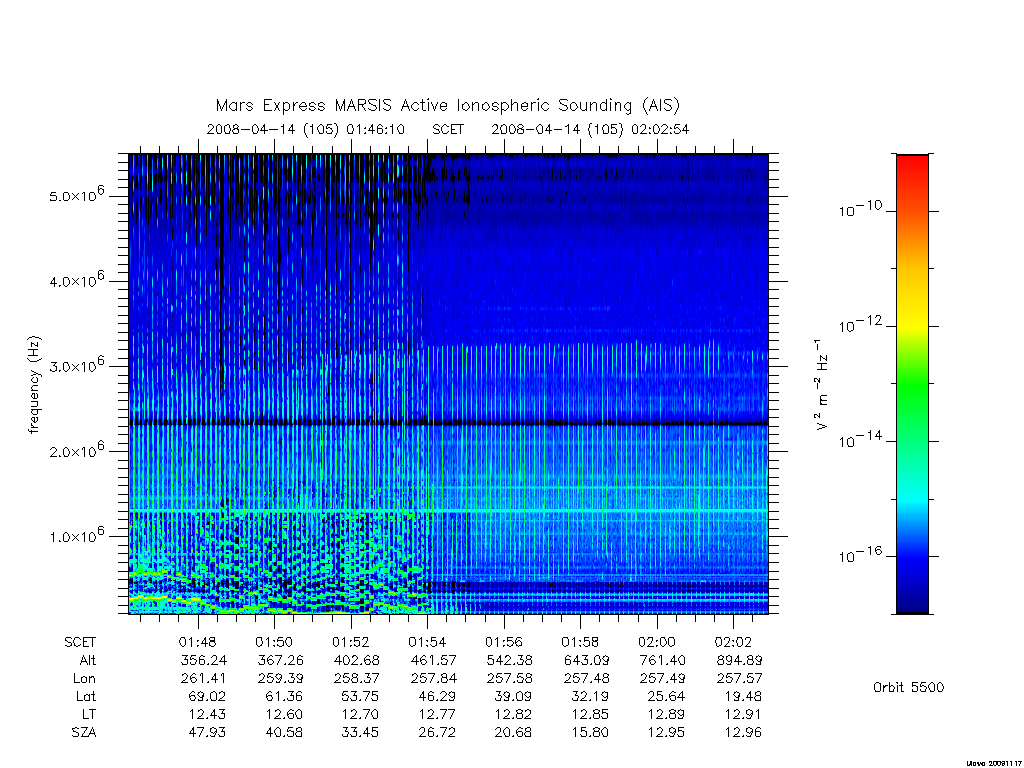The height and width of the screenshot is (768, 1024).
Task: Click the 01:54 SCET time tick label
Action: (x=427, y=643)
